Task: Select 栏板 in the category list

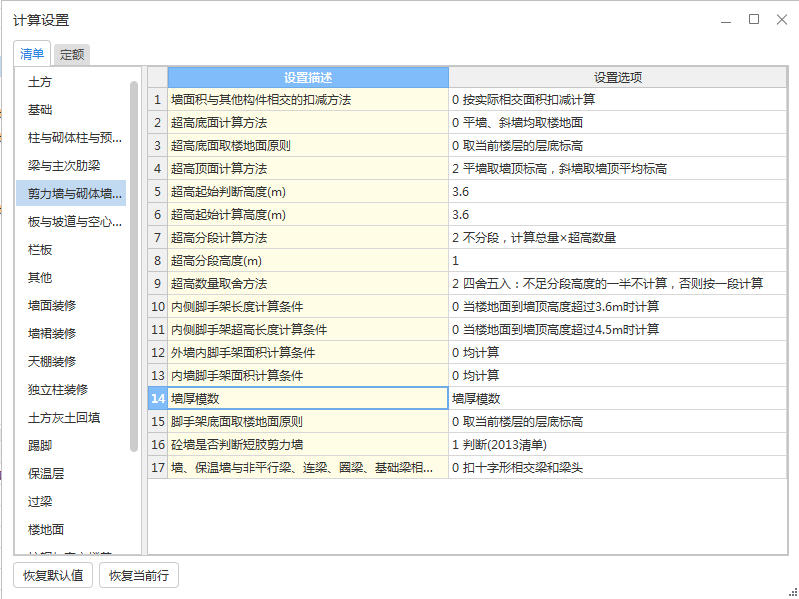Action: click(x=71, y=250)
